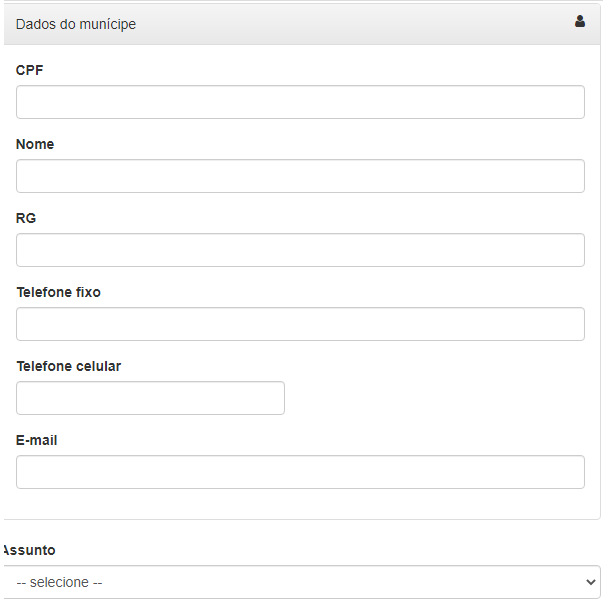Click the 'Telefone celular' label
The height and width of the screenshot is (612, 614).
coord(69,366)
